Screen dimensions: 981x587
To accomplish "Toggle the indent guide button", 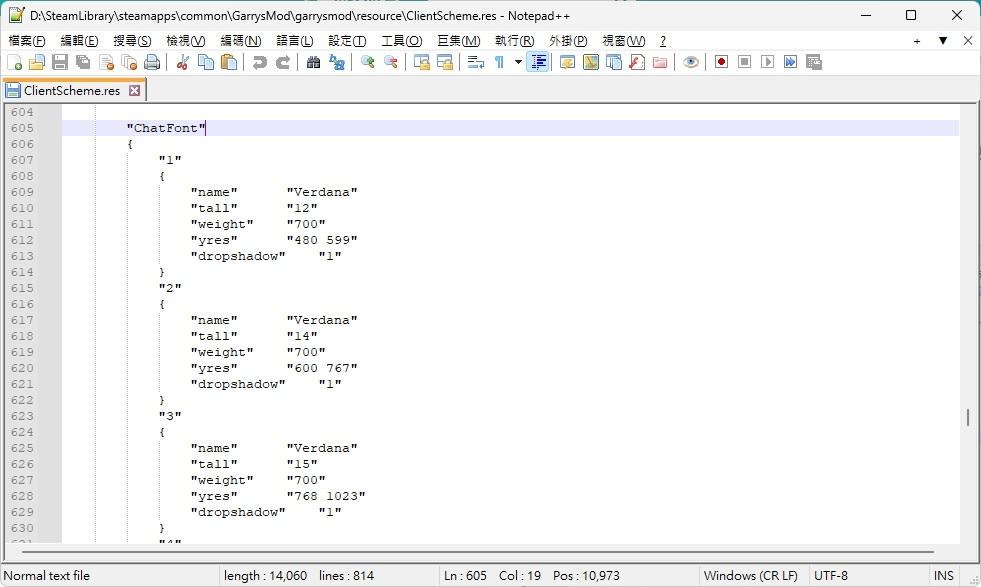I will [x=539, y=62].
